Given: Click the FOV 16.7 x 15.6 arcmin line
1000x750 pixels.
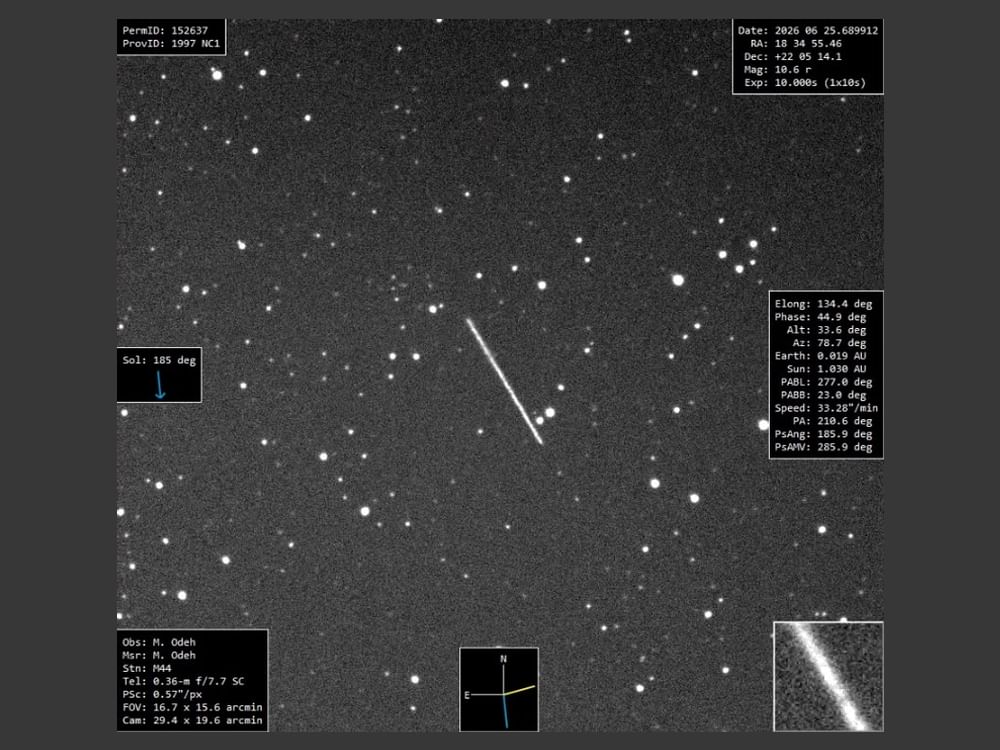Looking at the screenshot, I should [x=193, y=707].
